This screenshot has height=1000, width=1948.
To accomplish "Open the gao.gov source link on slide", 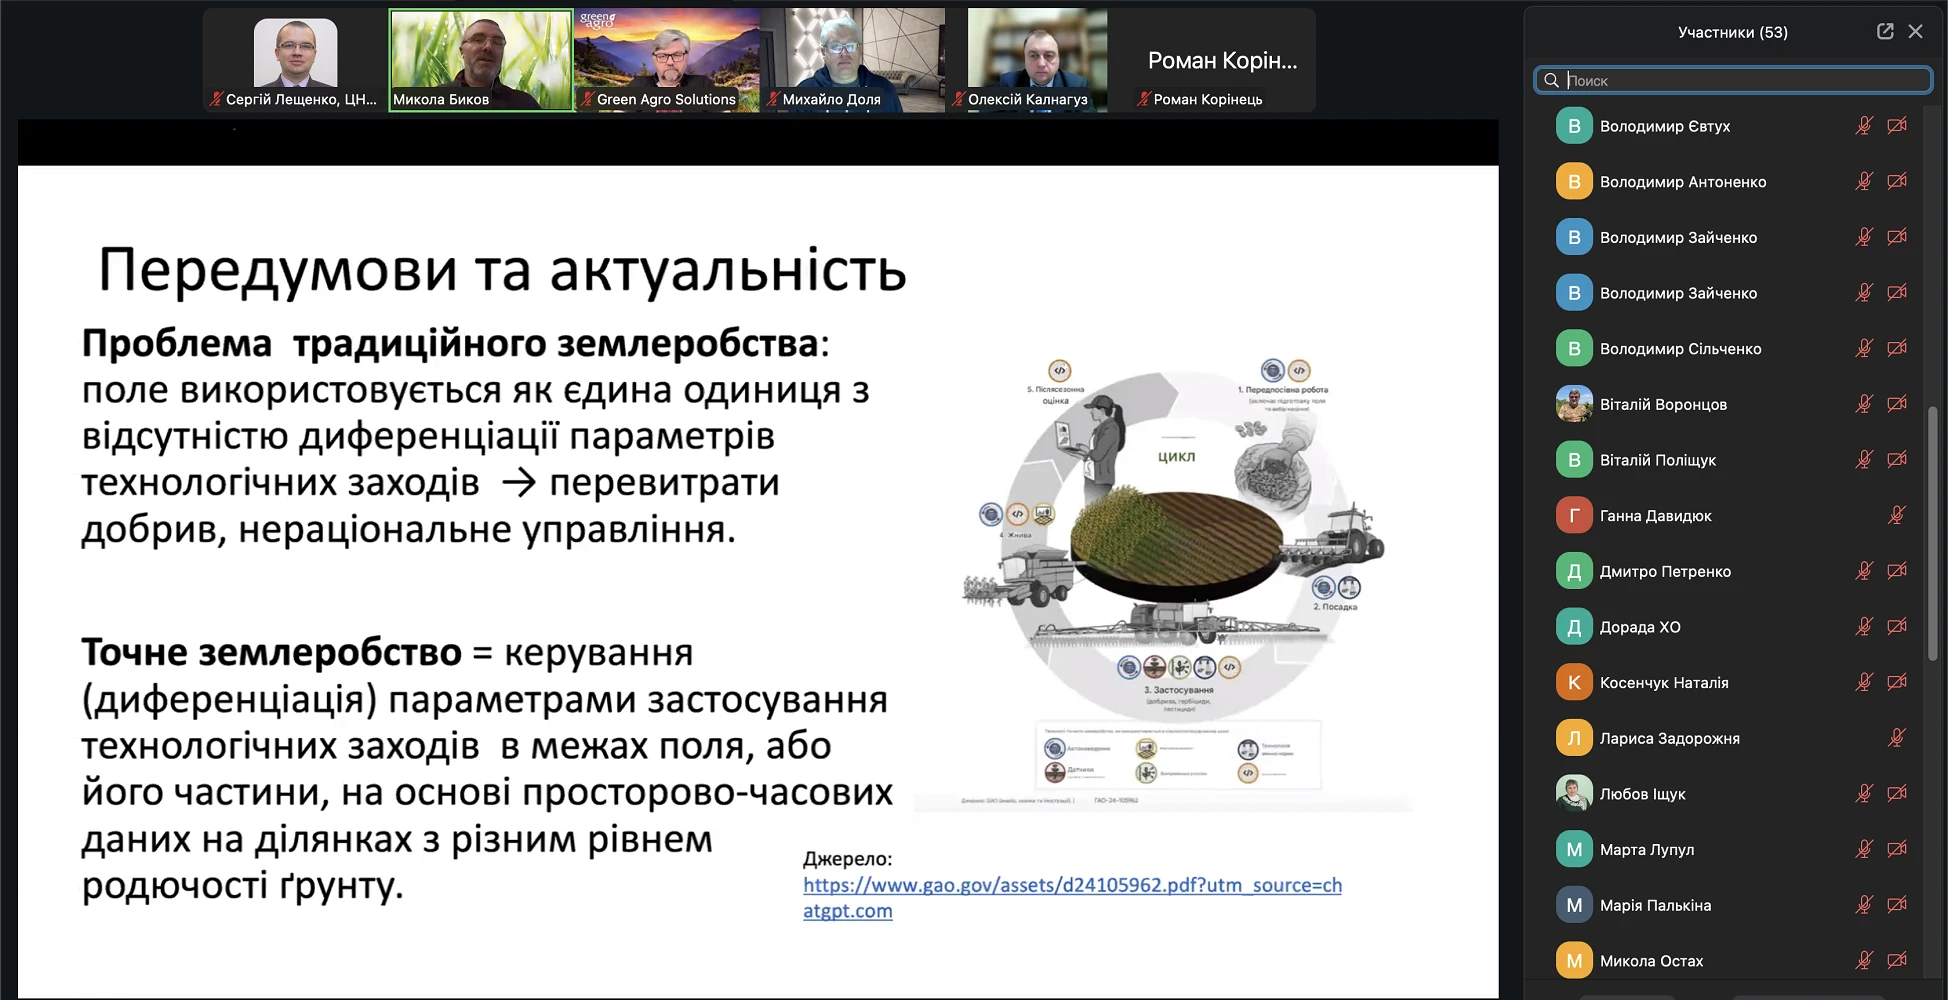I will (1071, 886).
